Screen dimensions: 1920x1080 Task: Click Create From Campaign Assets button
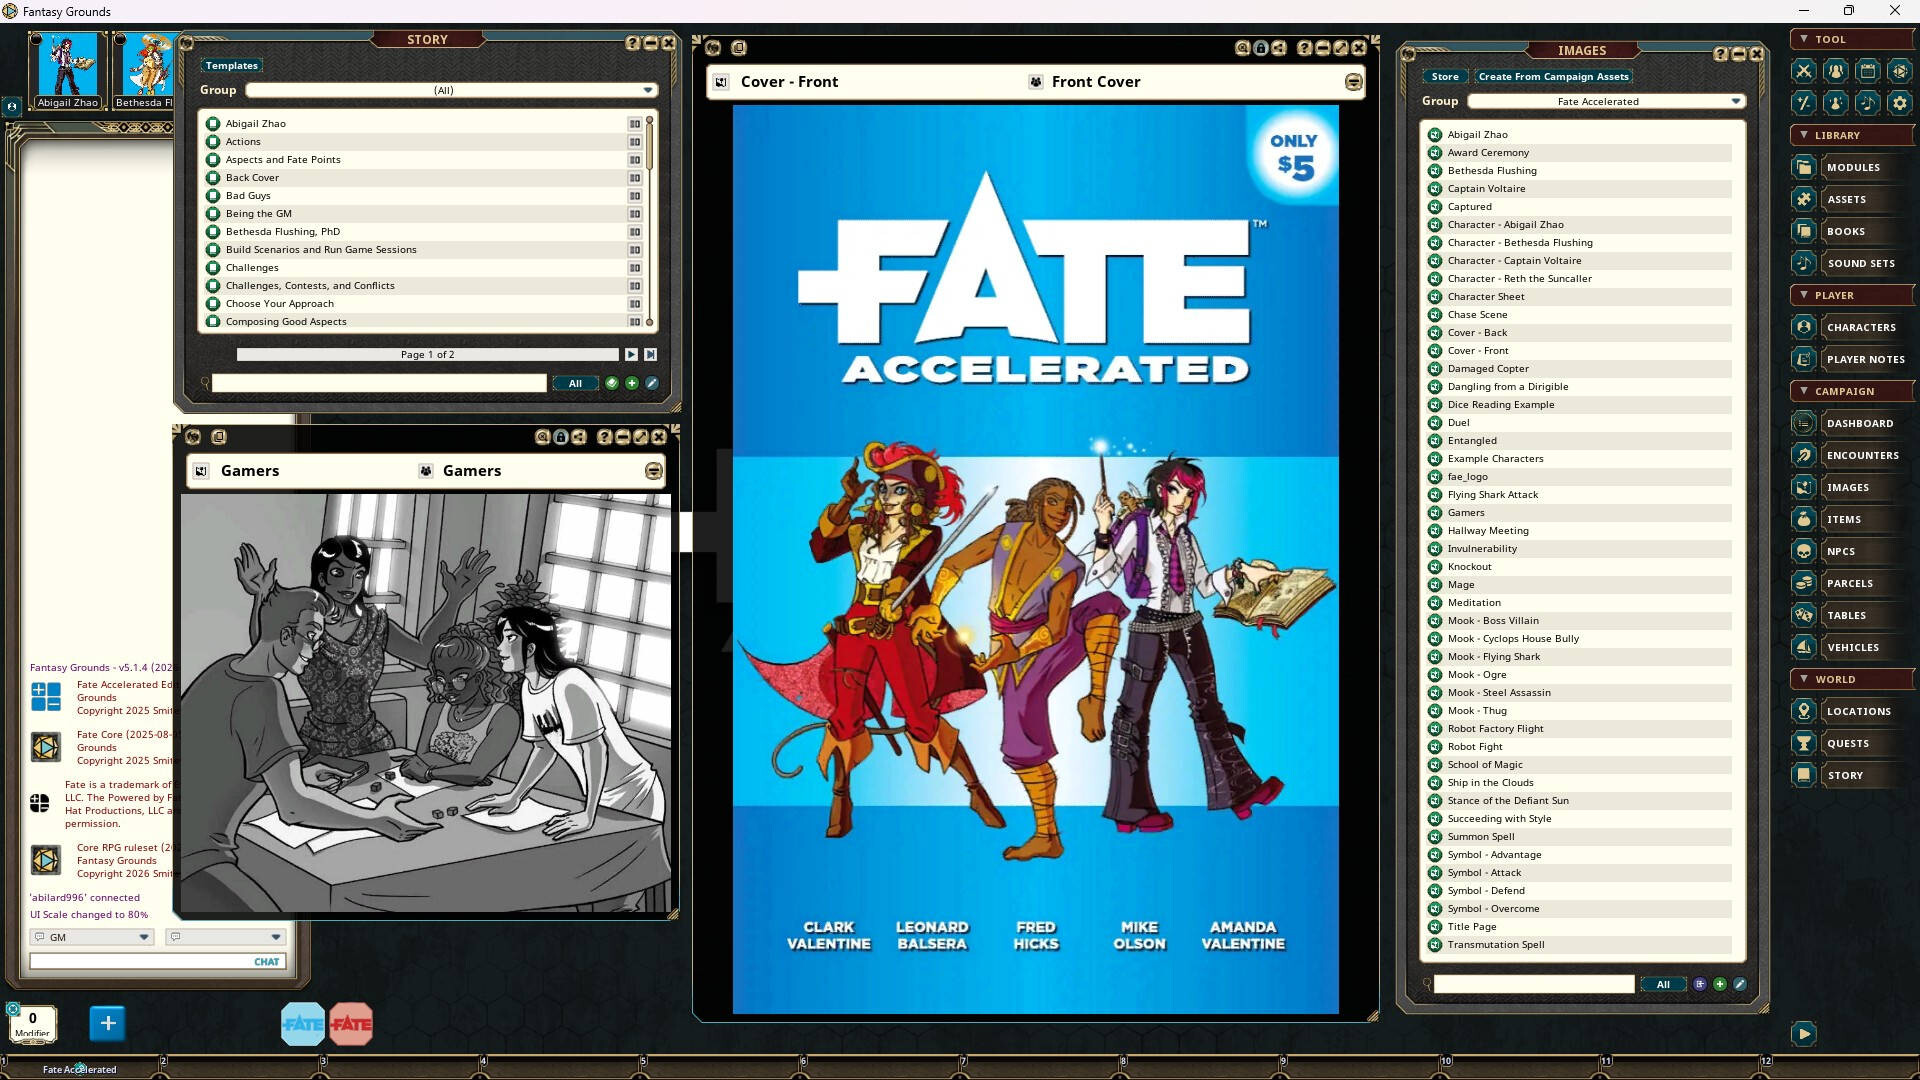click(x=1553, y=76)
